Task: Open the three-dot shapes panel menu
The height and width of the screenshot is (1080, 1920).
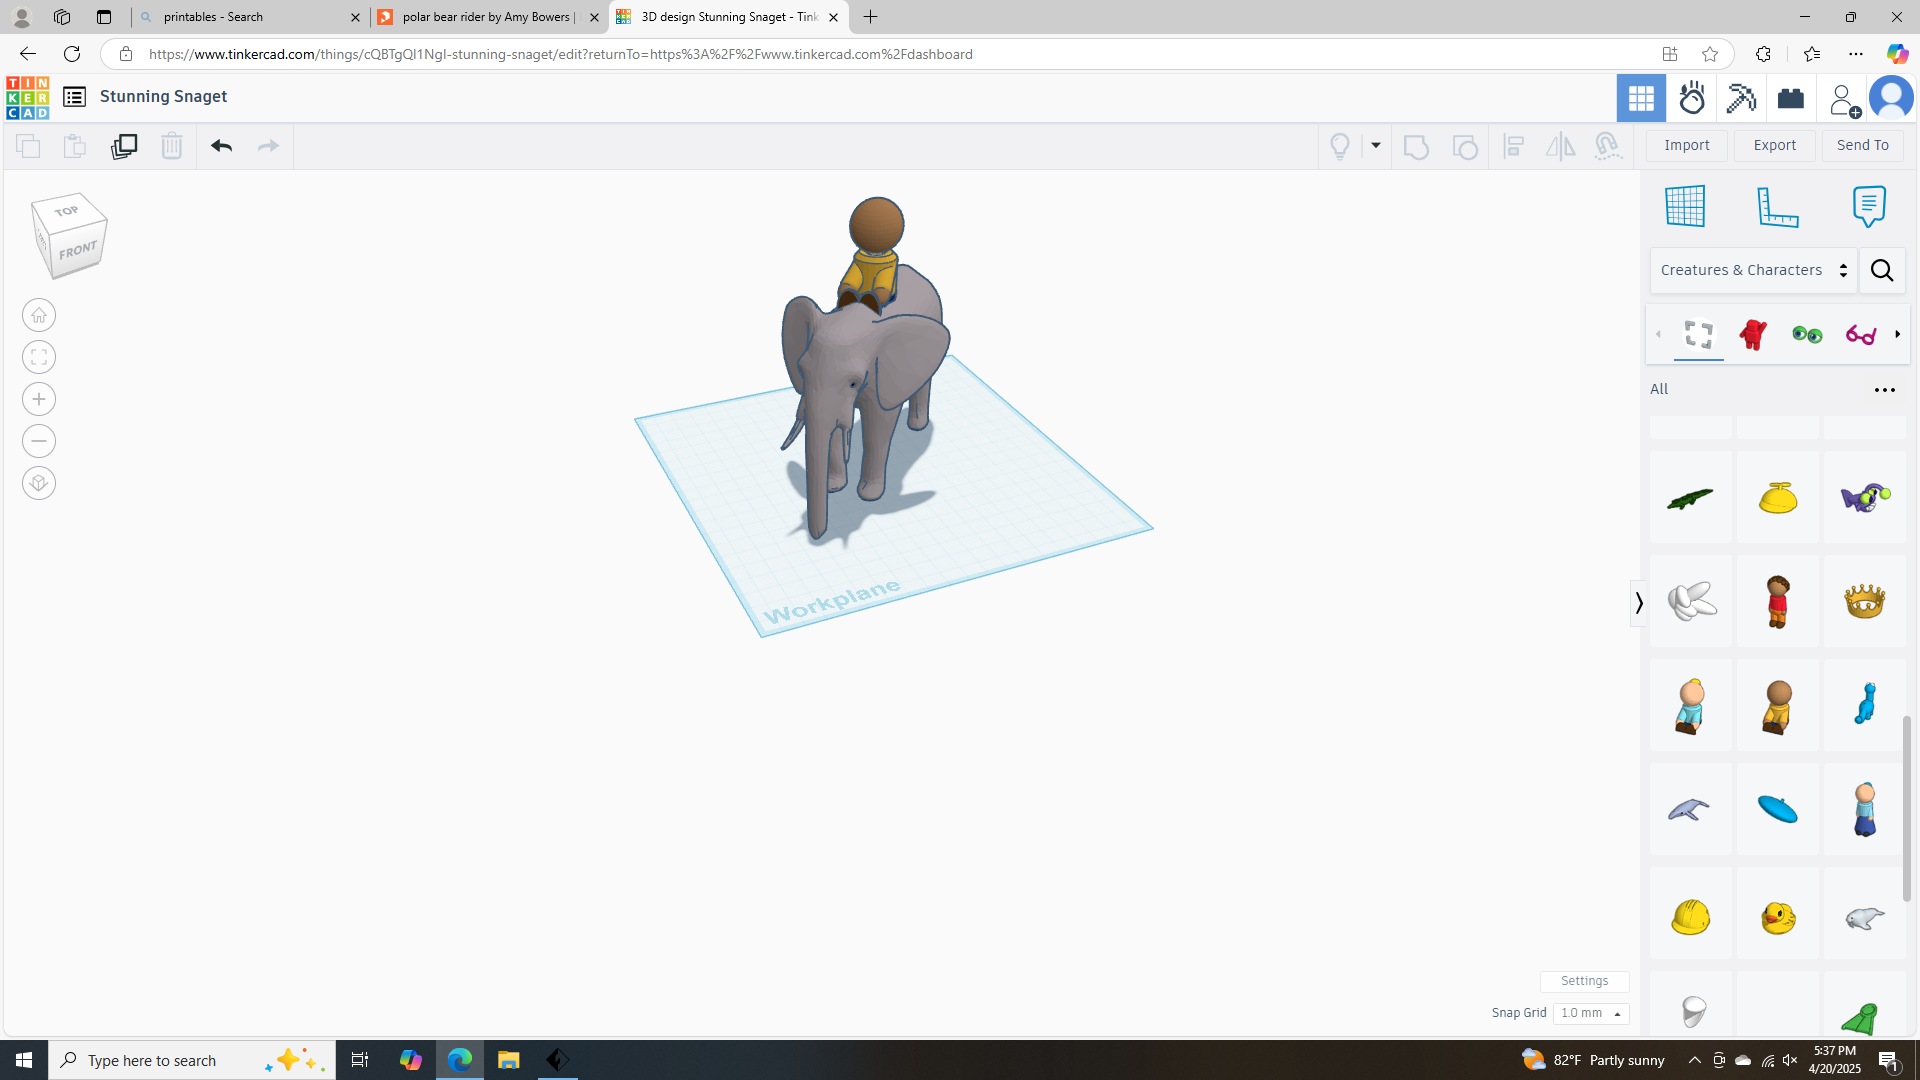Action: [1885, 390]
